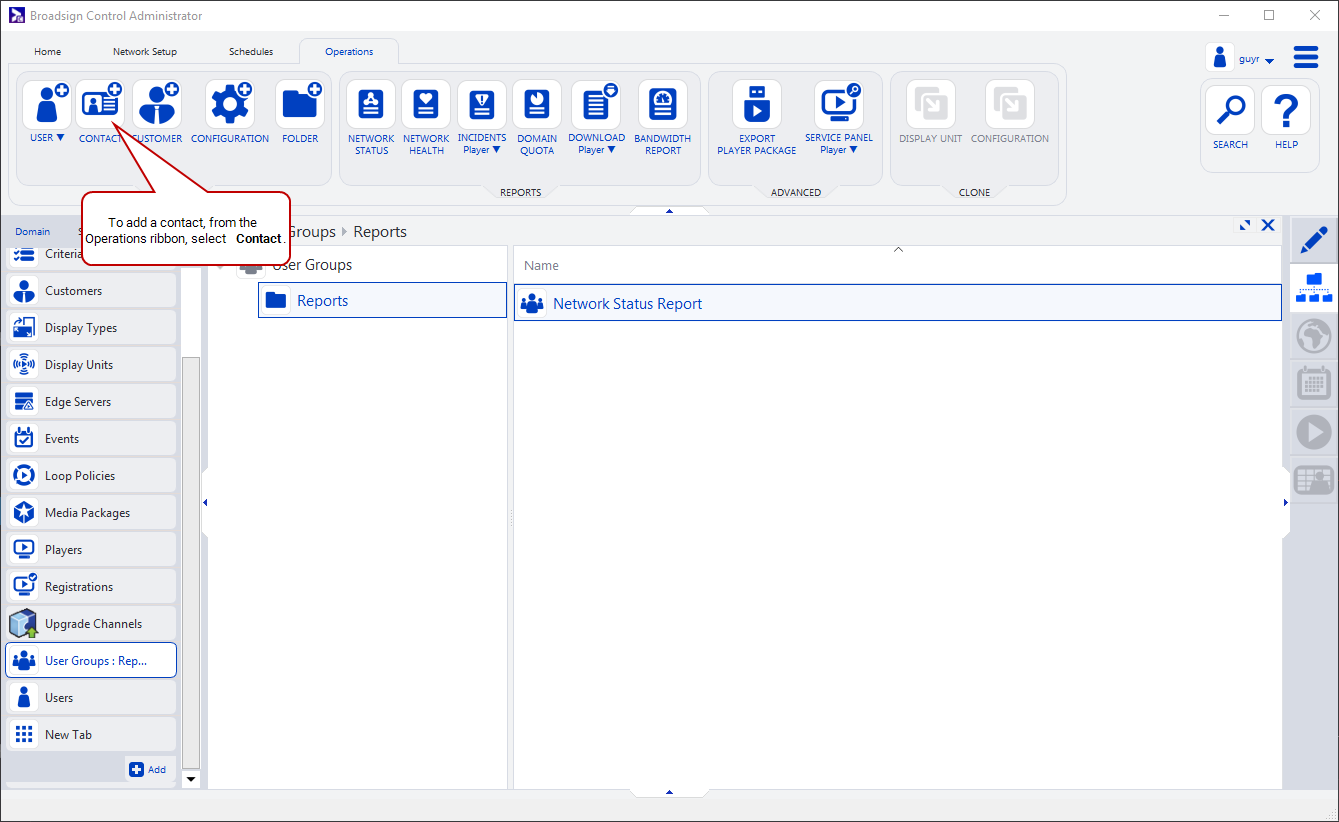This screenshot has width=1339, height=822.
Task: Click the Add button in sidebar
Action: click(148, 769)
